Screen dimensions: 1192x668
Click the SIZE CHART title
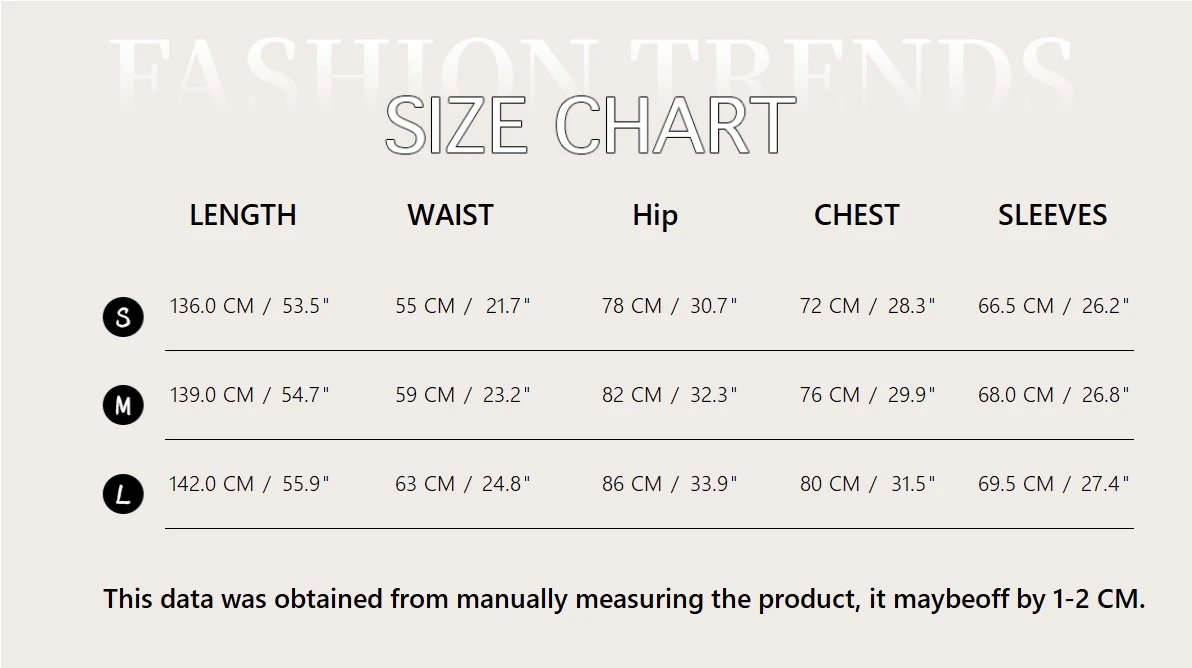[590, 126]
